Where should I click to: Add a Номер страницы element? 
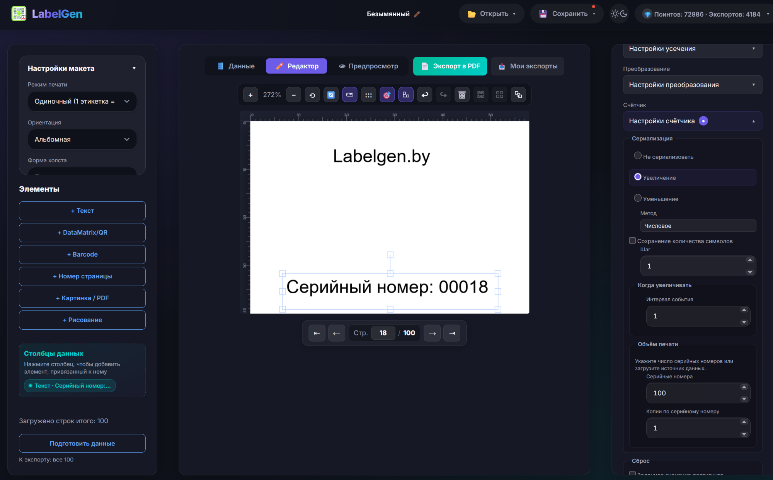point(82,276)
